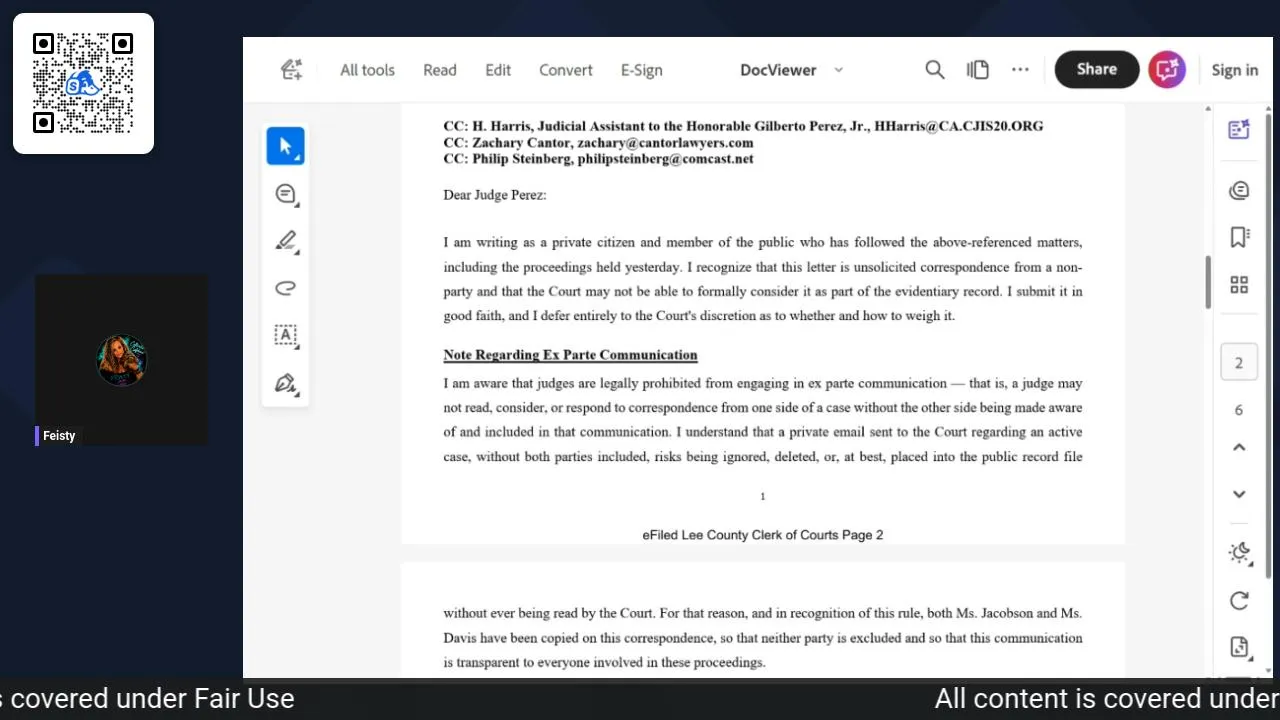Click the HHarris@CA.CJIS20.ORG email address
1280x720 pixels.
coord(959,126)
